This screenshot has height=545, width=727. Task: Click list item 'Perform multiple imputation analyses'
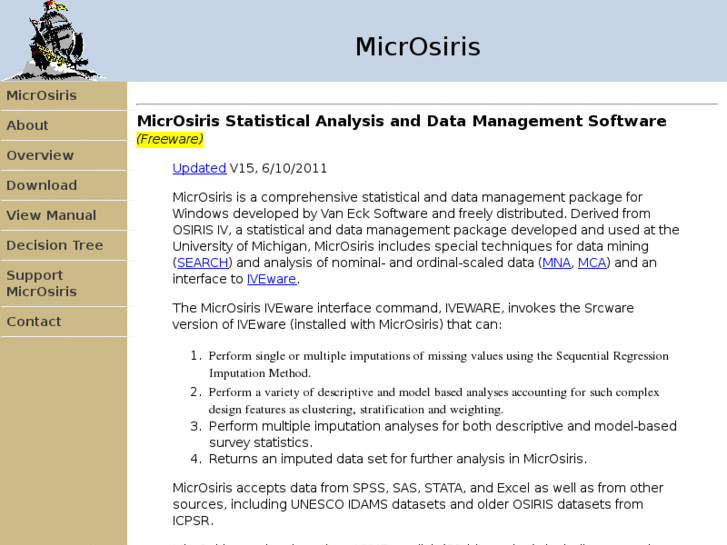[443, 434]
